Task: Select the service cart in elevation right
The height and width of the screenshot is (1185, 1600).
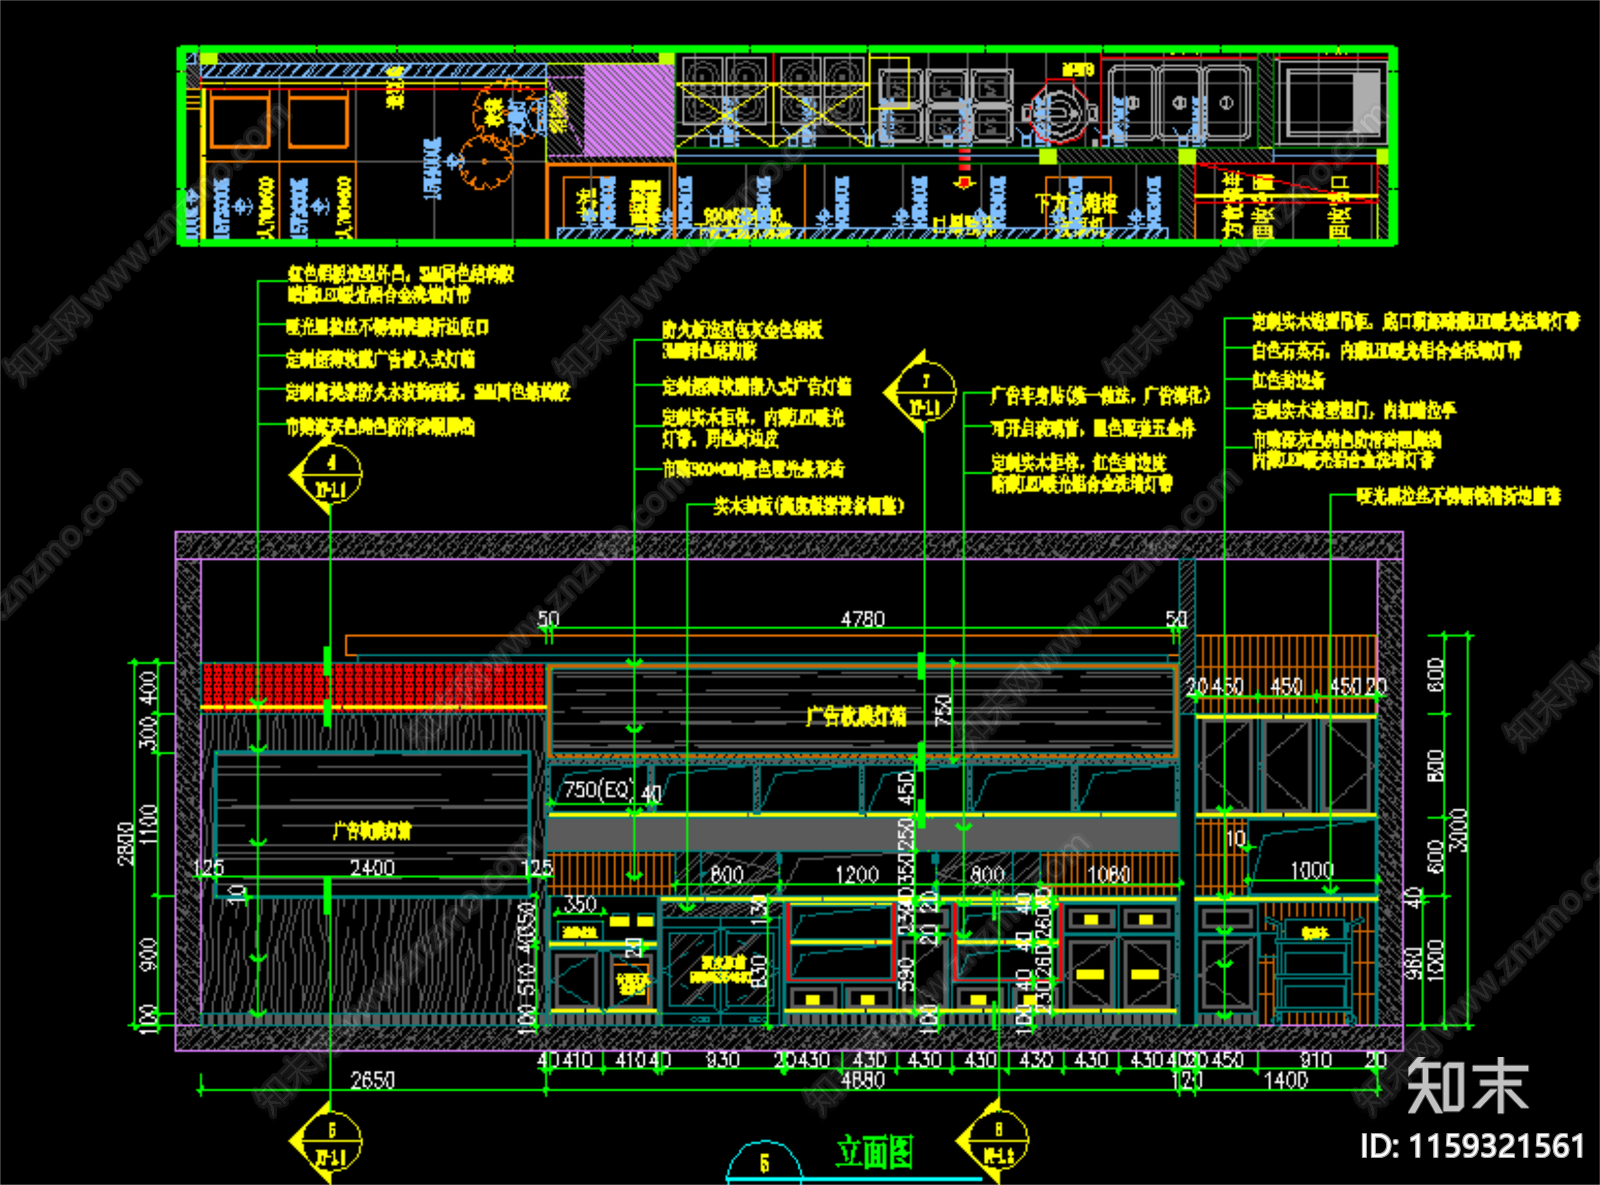Action: coord(1315,970)
